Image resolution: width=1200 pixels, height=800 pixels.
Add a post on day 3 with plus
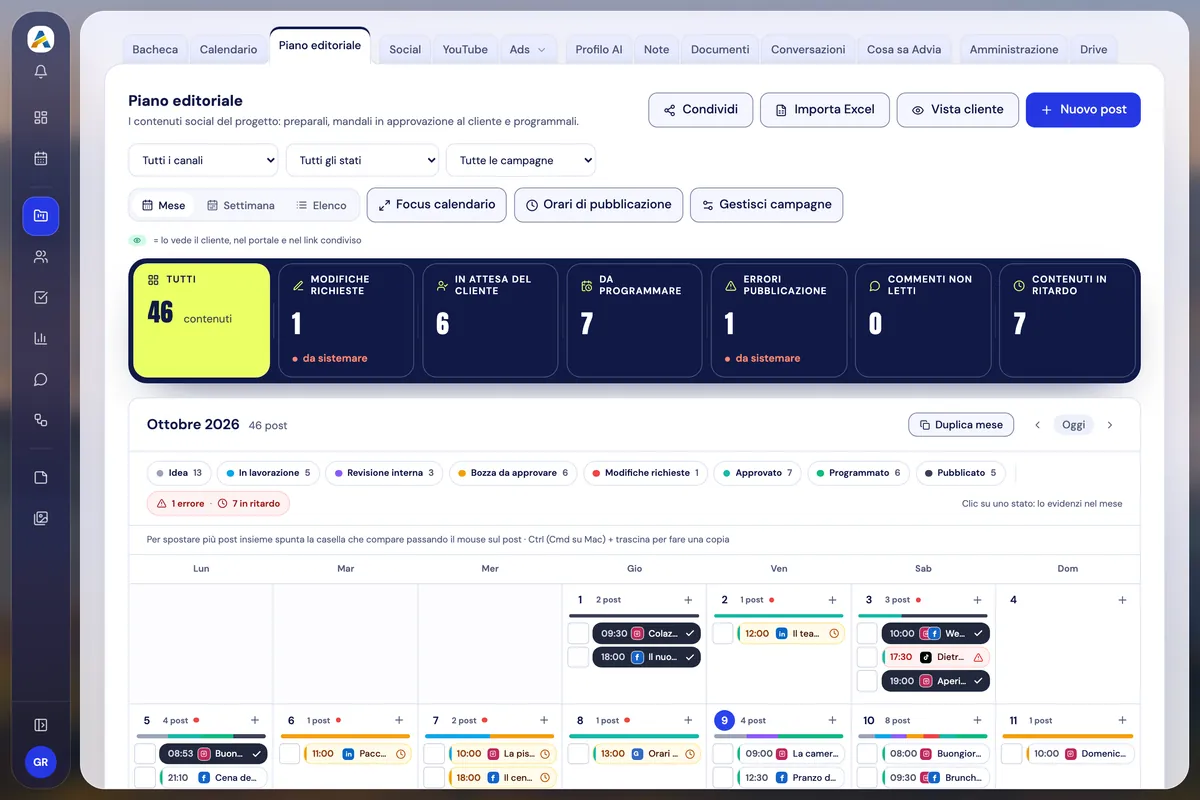click(x=977, y=600)
